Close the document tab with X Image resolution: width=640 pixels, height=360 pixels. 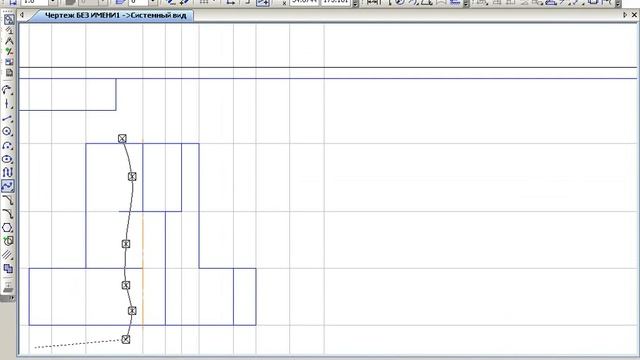click(634, 15)
